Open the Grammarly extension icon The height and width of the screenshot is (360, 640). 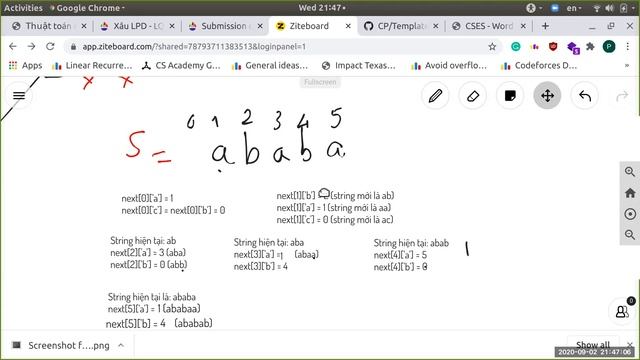[x=516, y=47]
